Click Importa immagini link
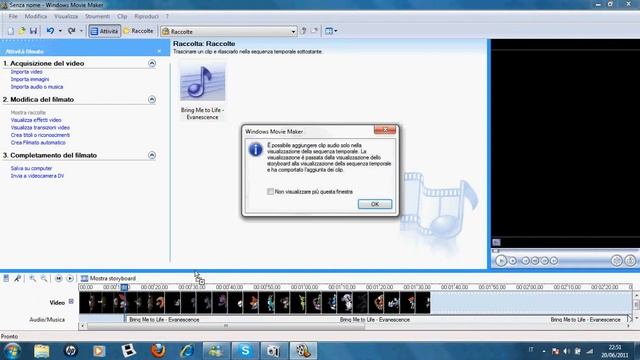The height and width of the screenshot is (360, 640). 30,79
